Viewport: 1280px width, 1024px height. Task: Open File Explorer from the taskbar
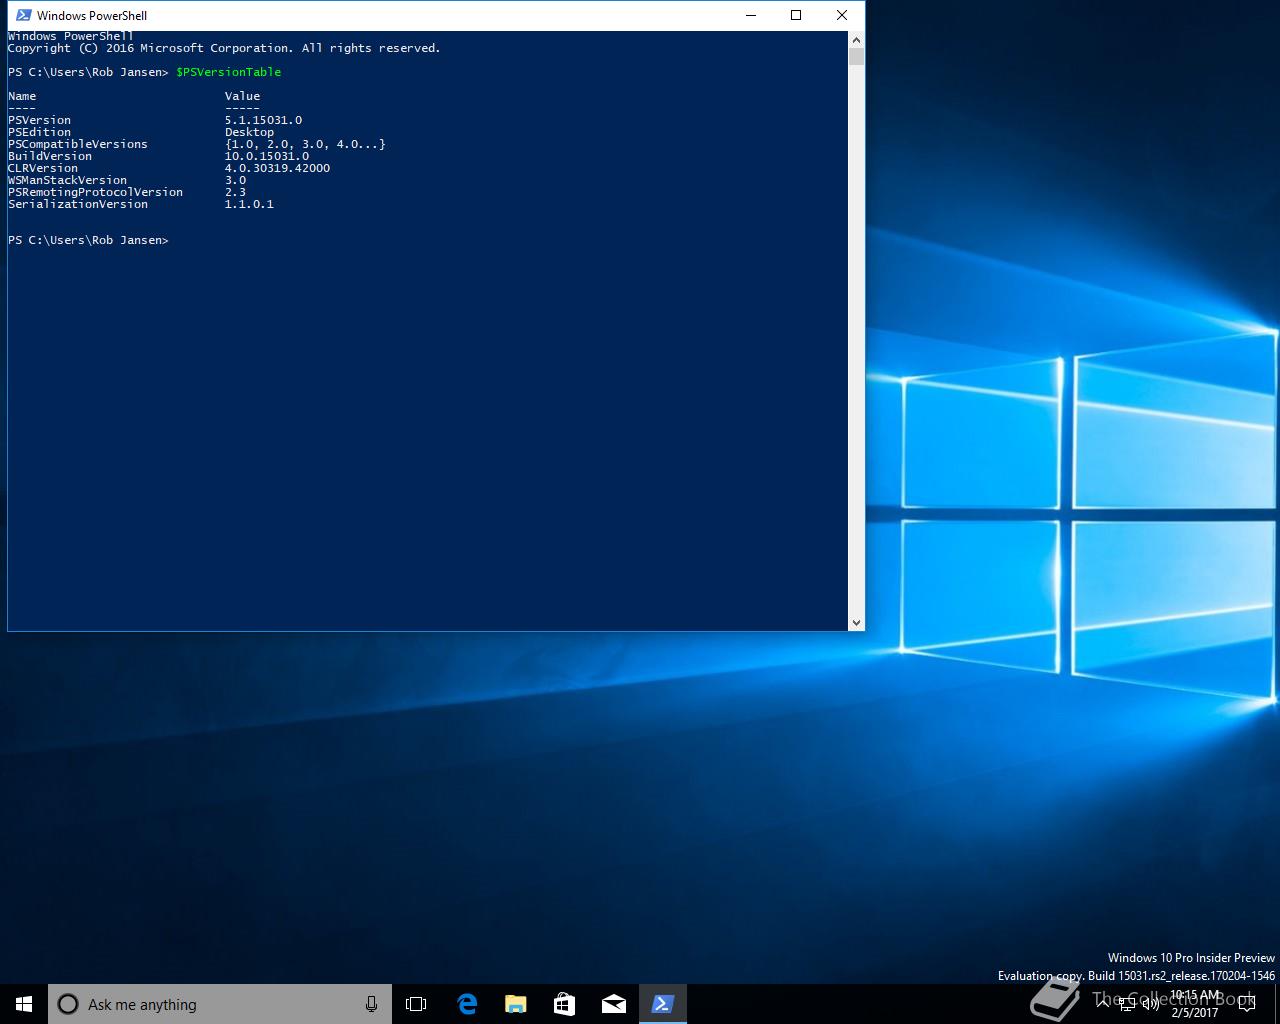(515, 1004)
